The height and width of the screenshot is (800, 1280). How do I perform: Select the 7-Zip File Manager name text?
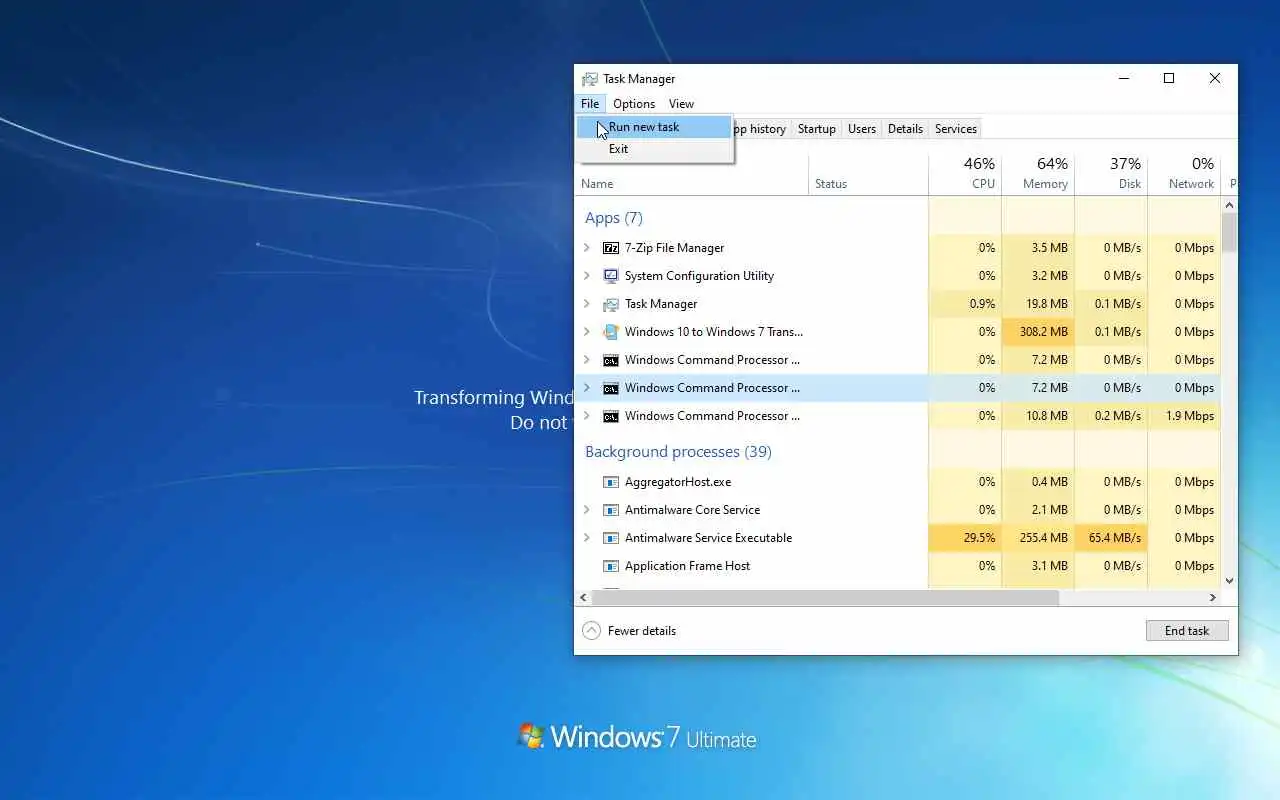[x=674, y=248]
